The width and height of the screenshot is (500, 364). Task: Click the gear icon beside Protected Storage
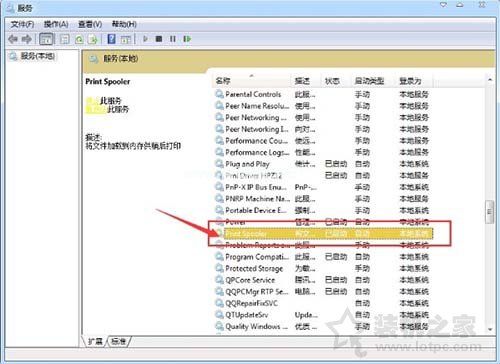(219, 268)
